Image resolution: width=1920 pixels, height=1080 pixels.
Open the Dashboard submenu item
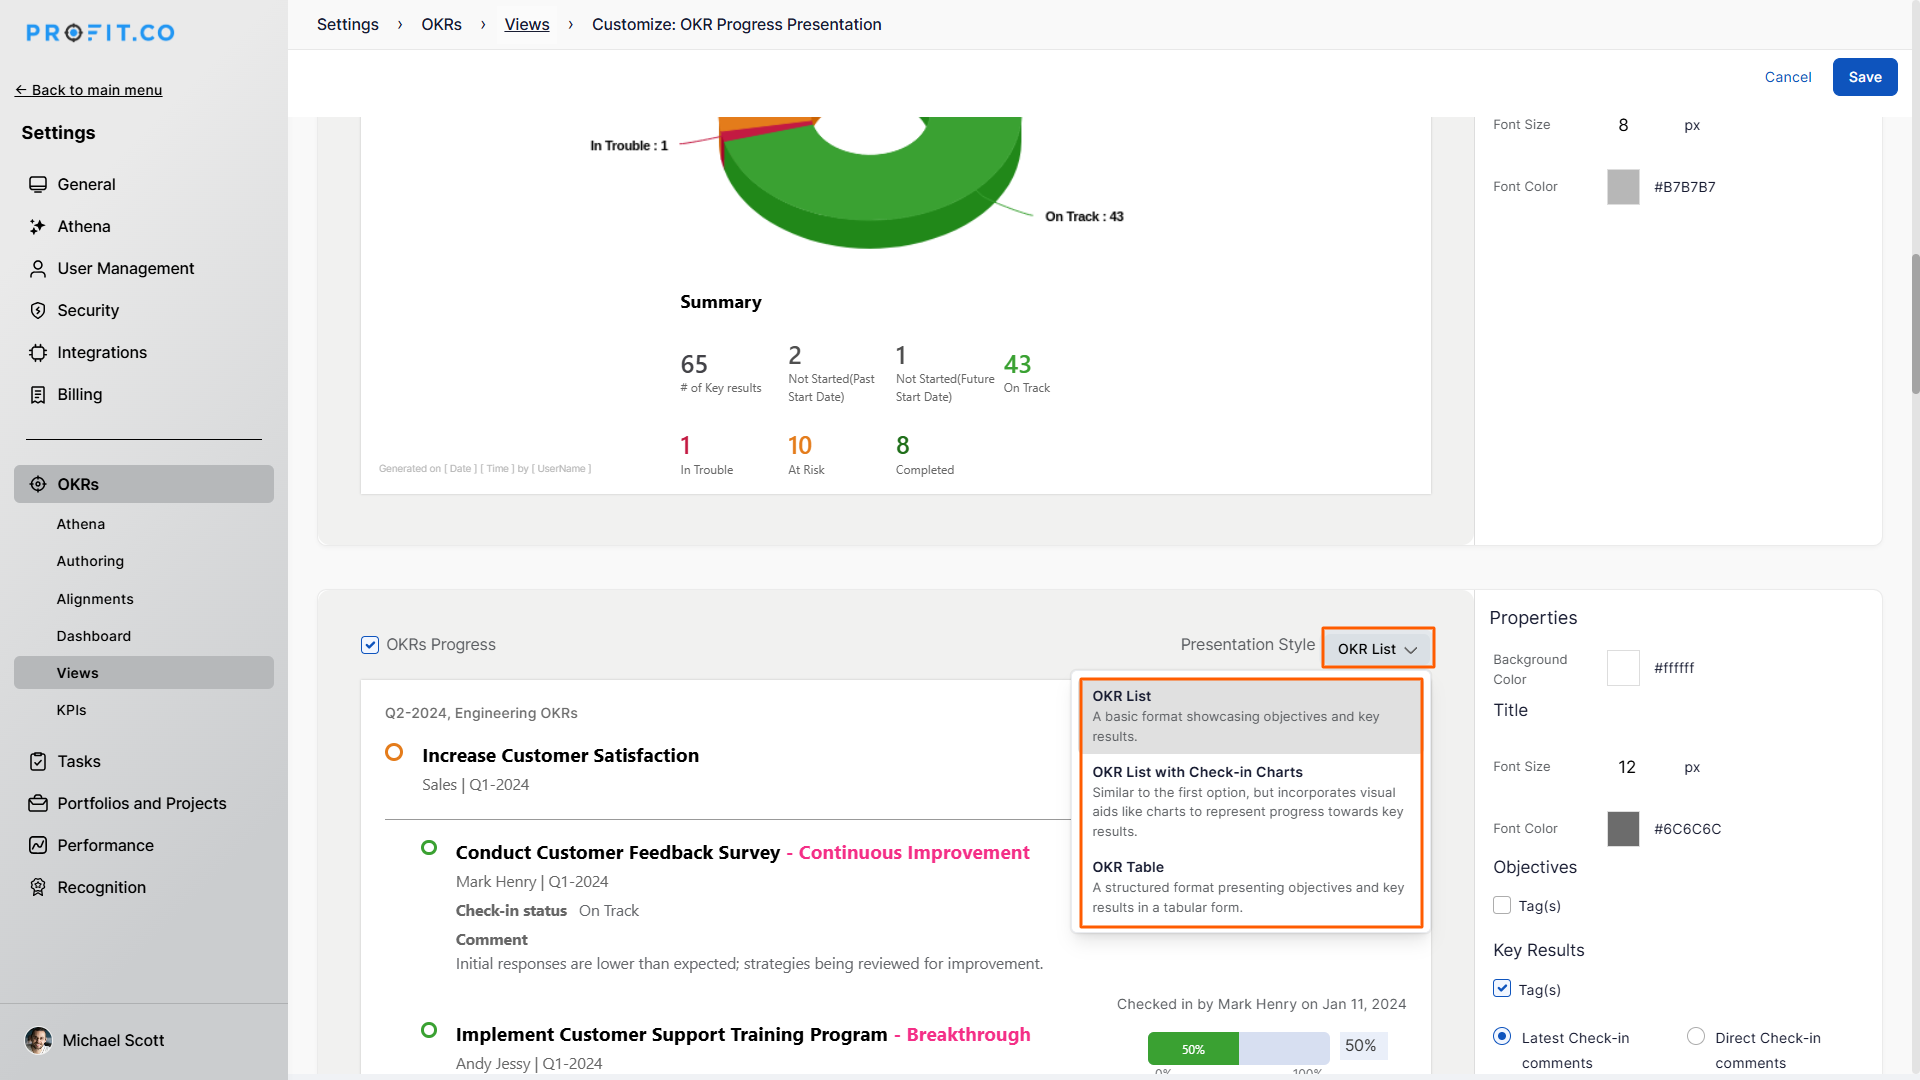pos(94,636)
